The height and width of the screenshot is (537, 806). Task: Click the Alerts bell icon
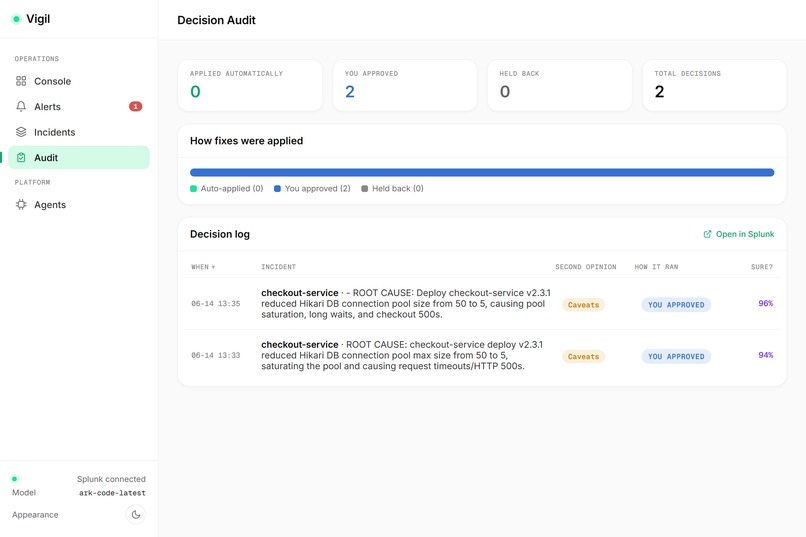[21, 106]
